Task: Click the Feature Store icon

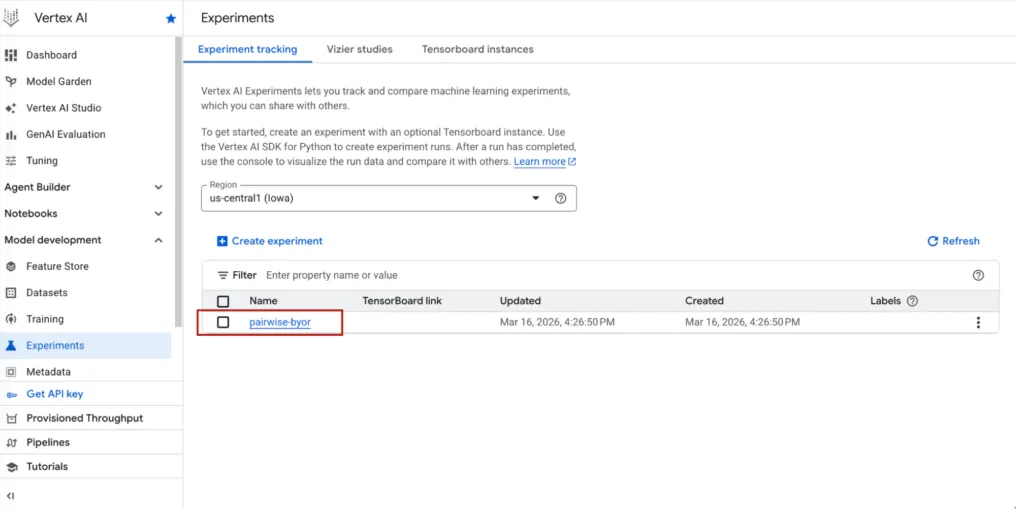Action: point(11,266)
